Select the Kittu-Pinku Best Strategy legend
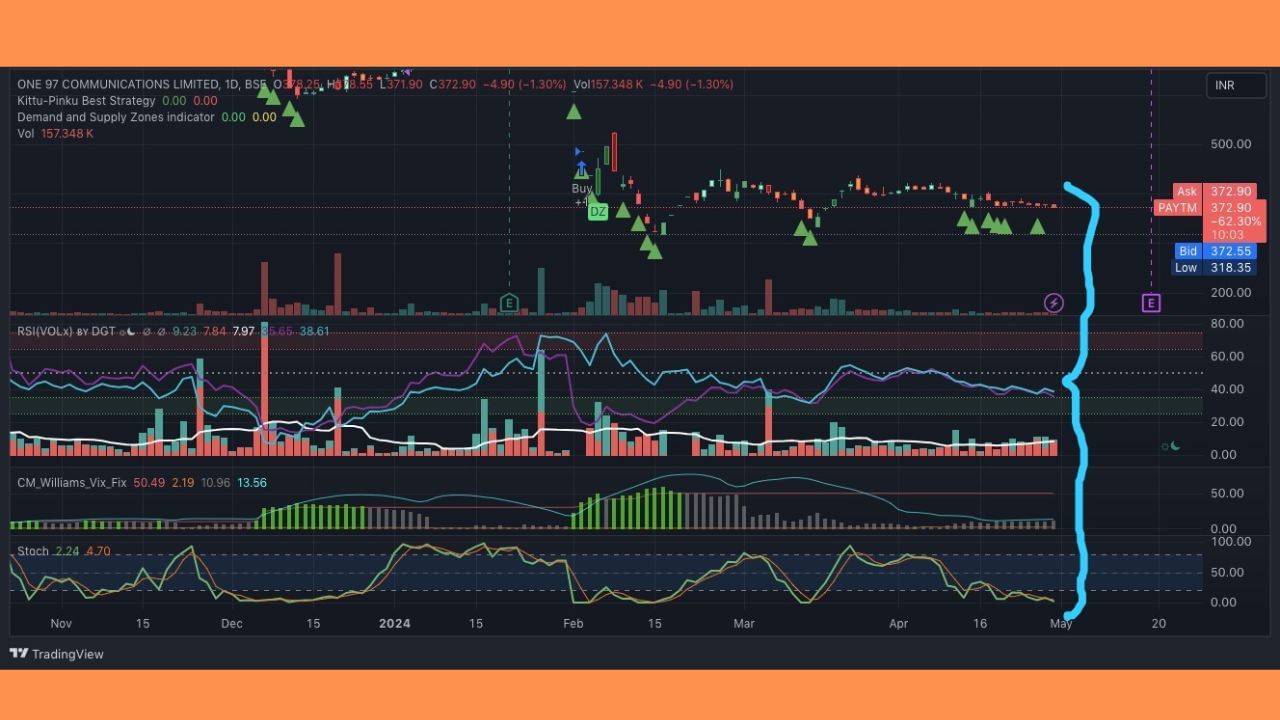This screenshot has height=720, width=1280. click(x=86, y=101)
